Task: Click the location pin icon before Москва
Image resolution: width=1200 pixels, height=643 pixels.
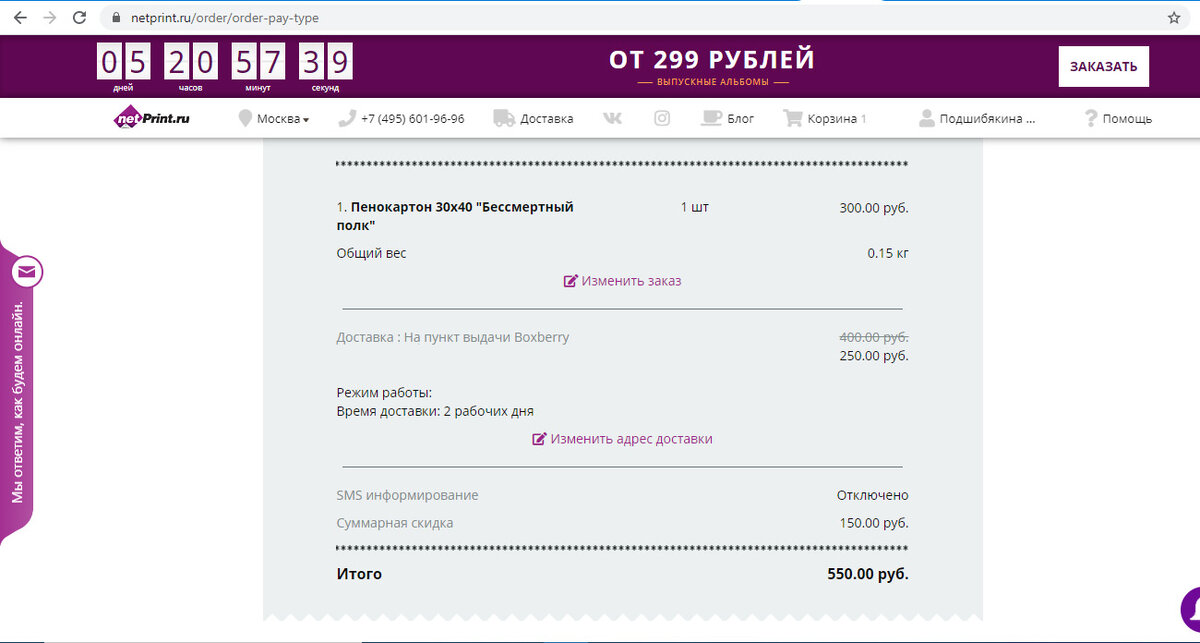Action: pos(245,117)
